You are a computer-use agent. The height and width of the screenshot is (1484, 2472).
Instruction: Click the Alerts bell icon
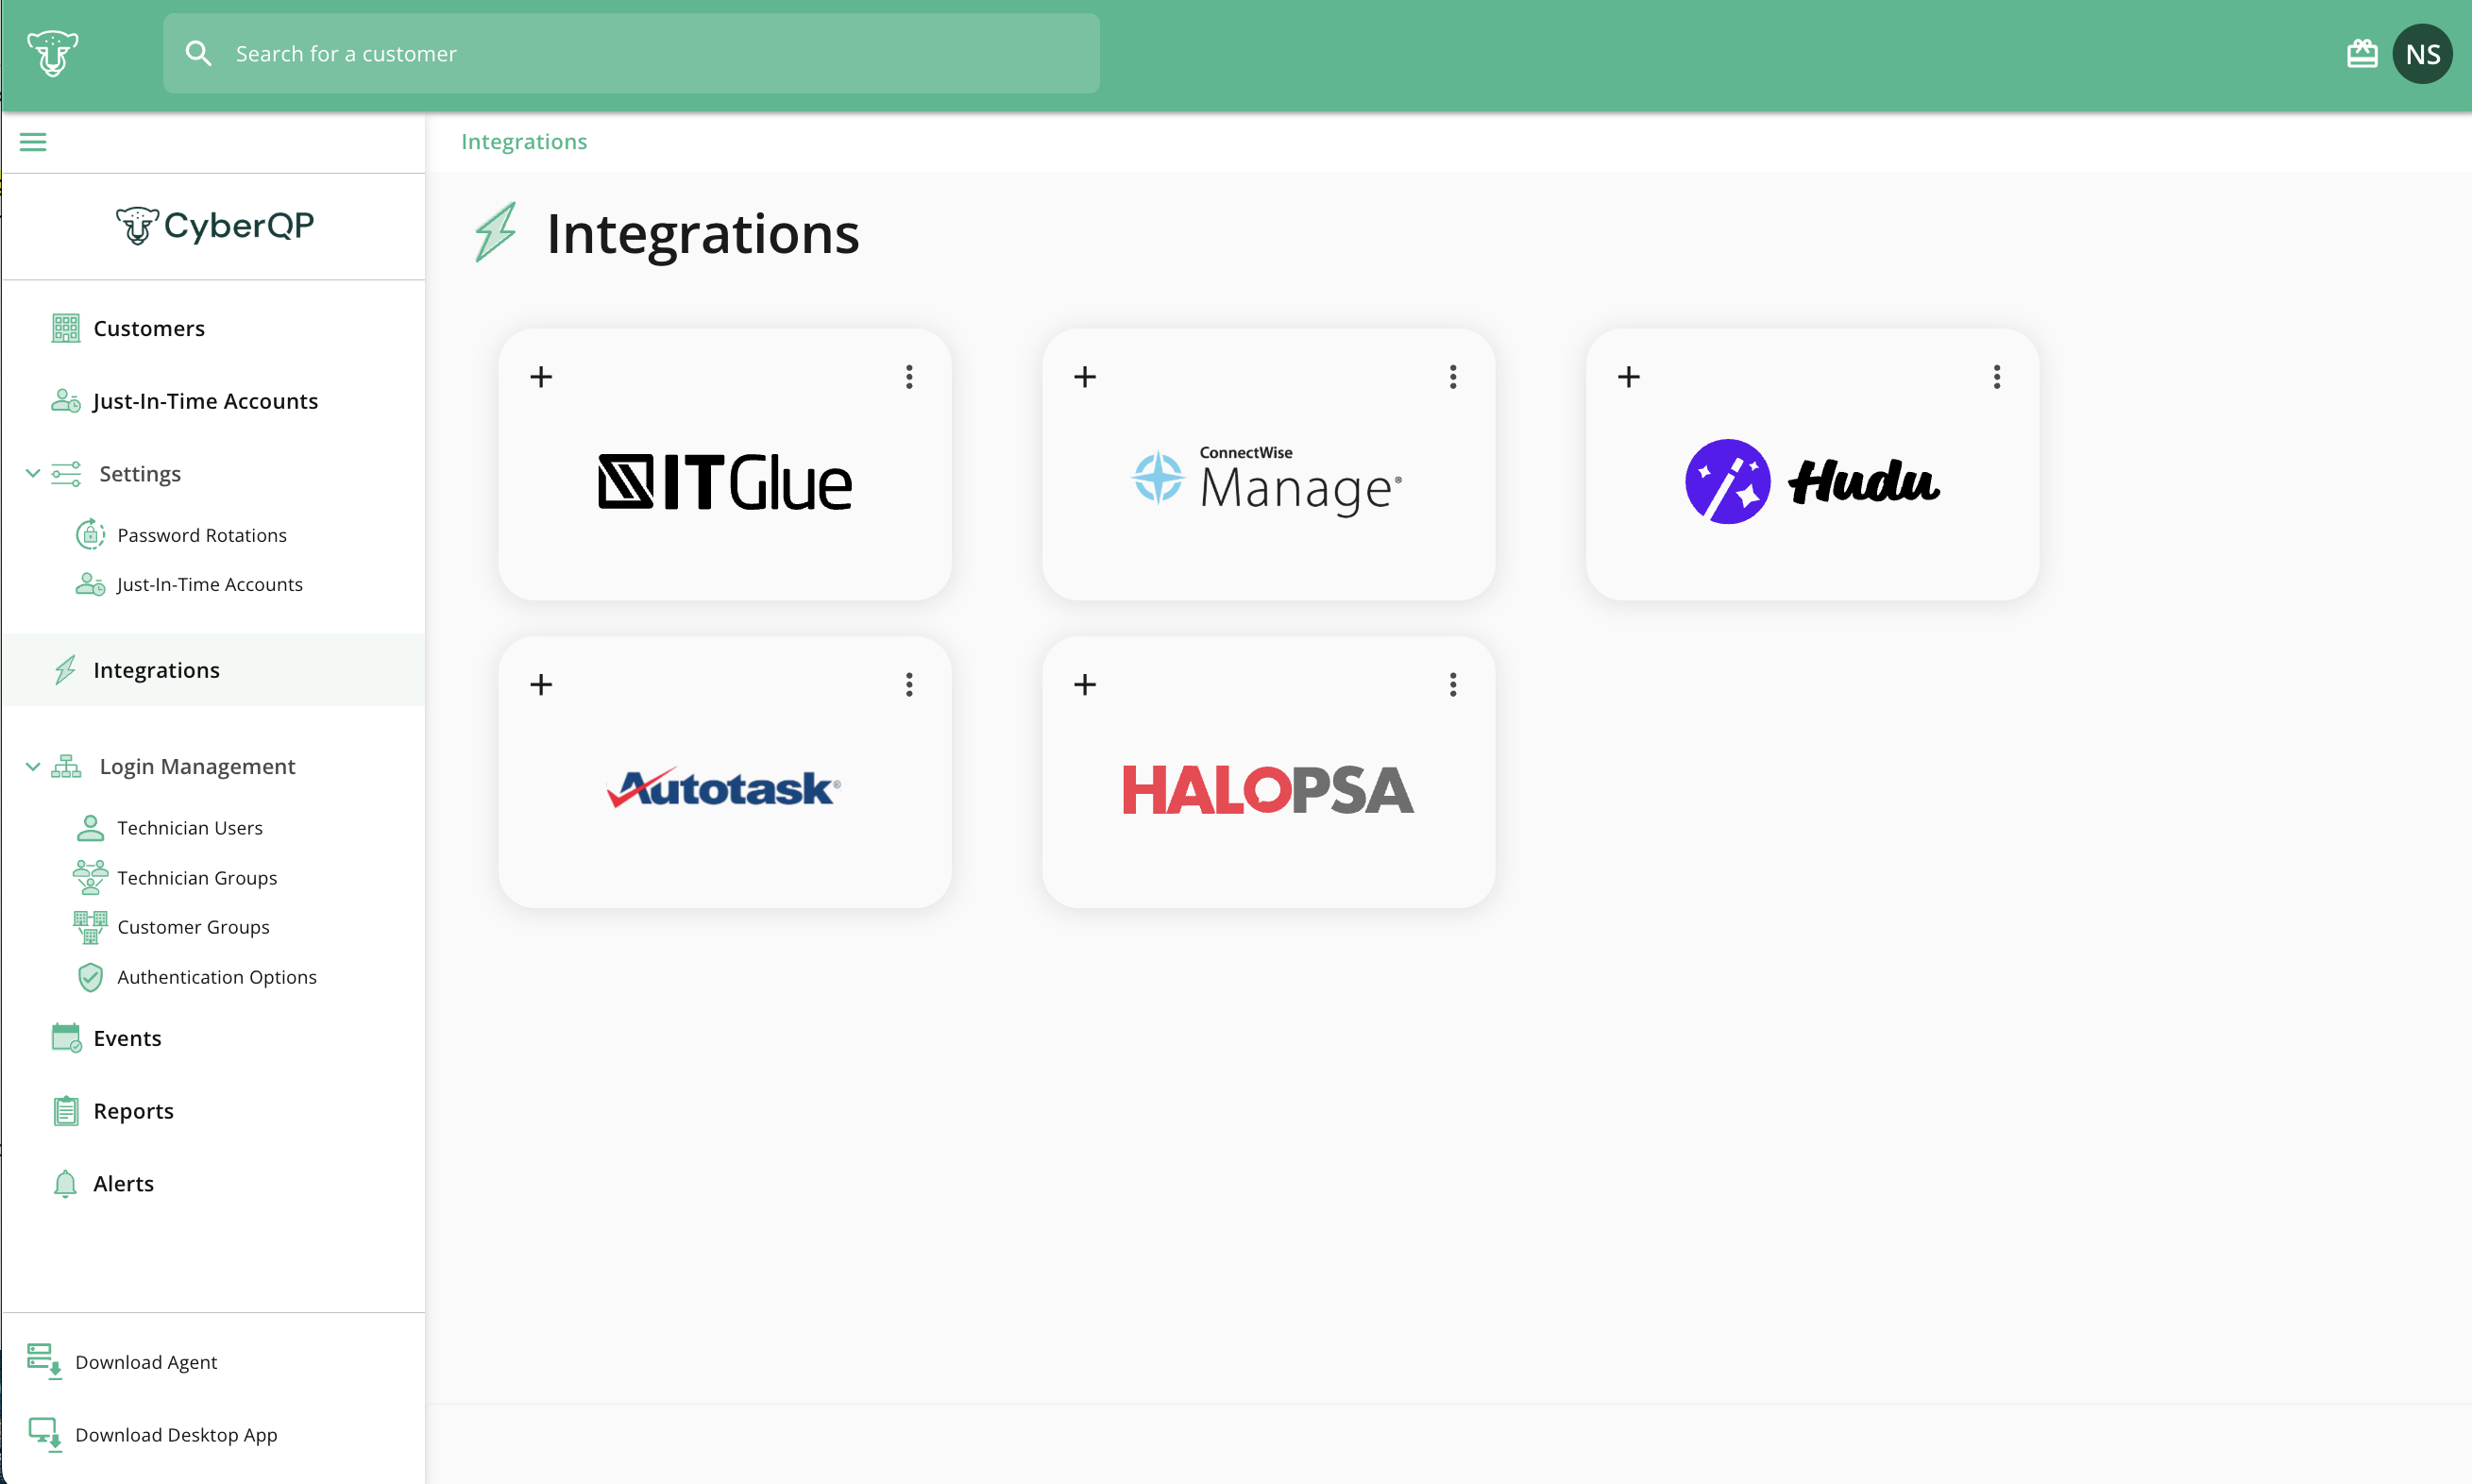coord(65,1184)
